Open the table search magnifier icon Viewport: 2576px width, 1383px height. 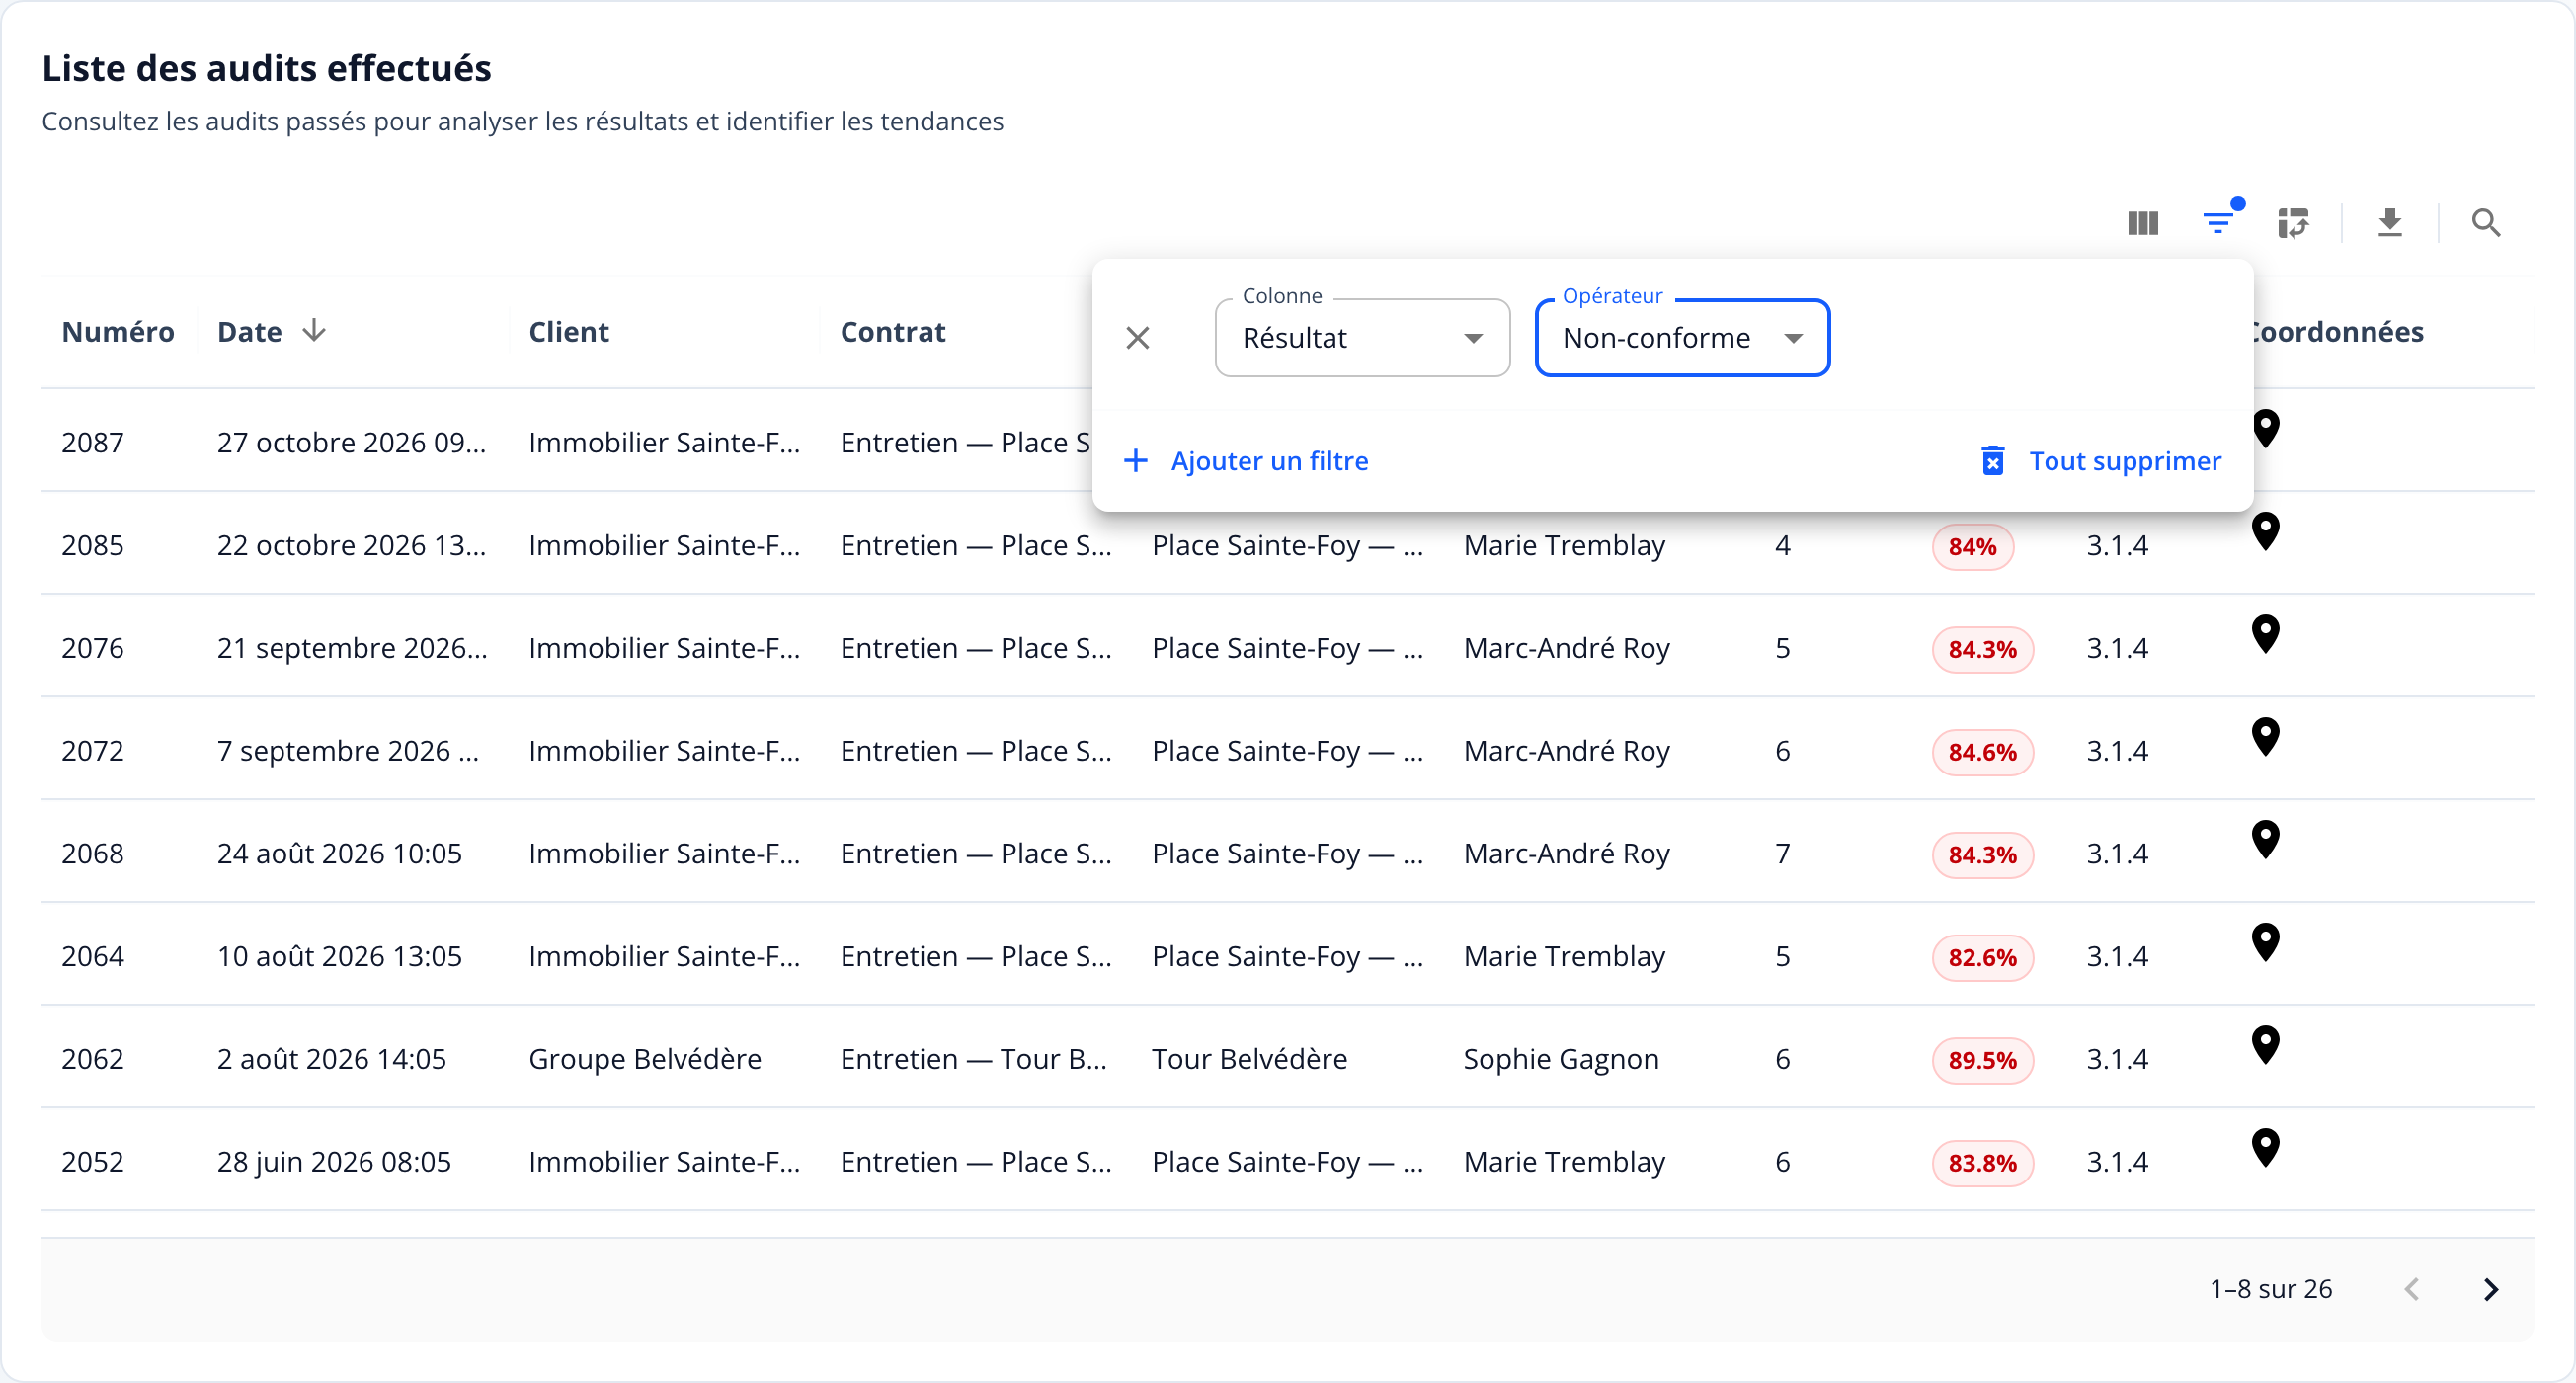(x=2486, y=222)
